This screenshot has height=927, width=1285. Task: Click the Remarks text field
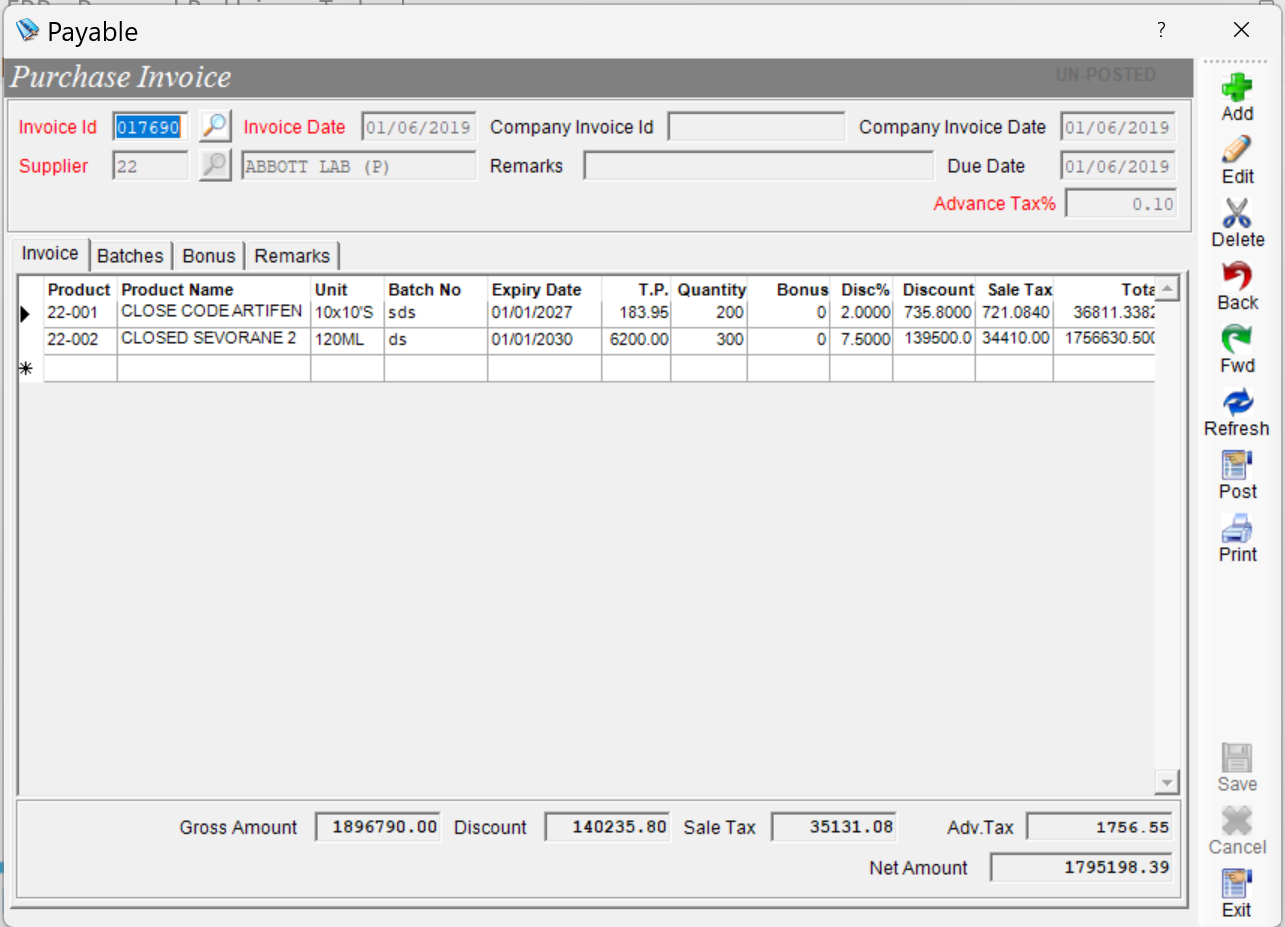758,166
